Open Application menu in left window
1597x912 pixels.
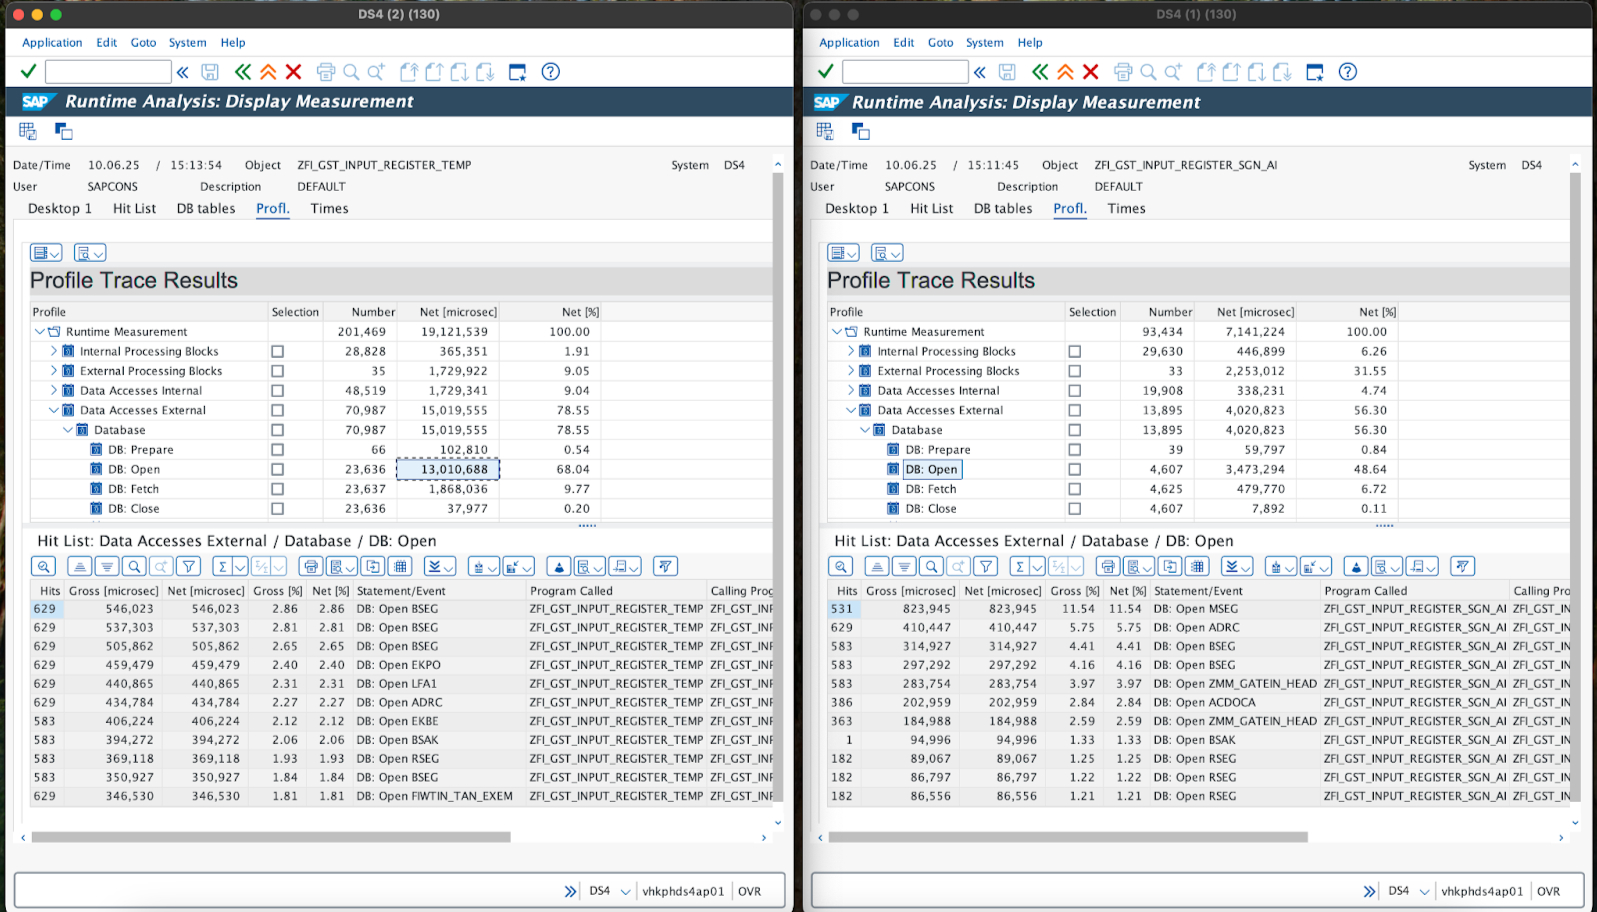click(x=52, y=43)
